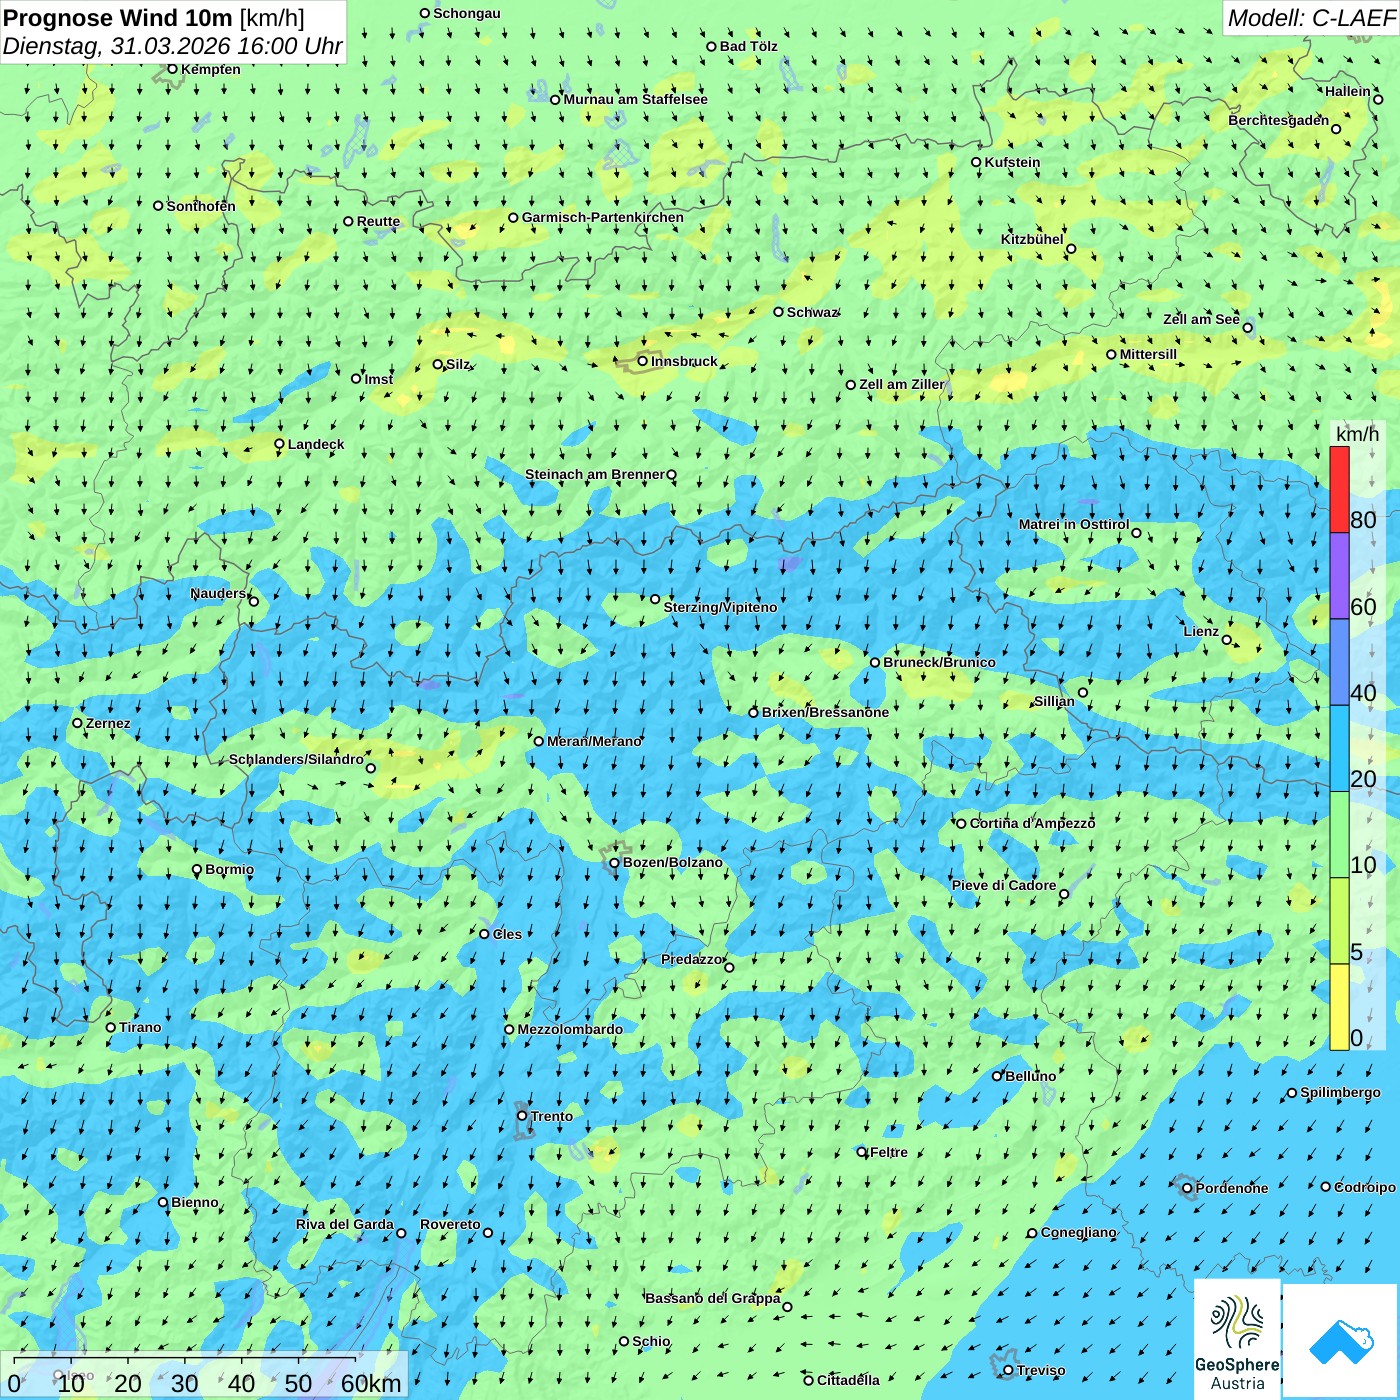This screenshot has height=1400, width=1400.
Task: Click the 'Pieve di Cadore' label
Action: [1004, 885]
